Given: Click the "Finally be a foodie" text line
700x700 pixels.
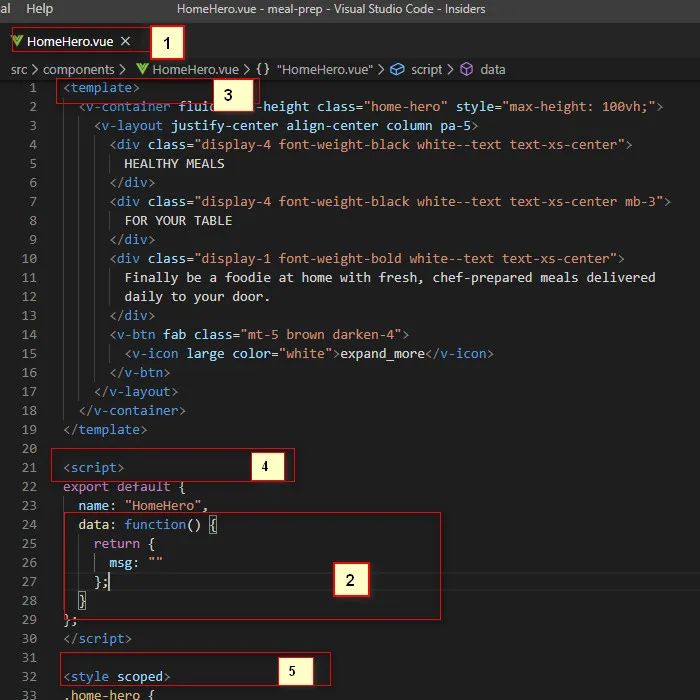Looking at the screenshot, I should tap(390, 278).
